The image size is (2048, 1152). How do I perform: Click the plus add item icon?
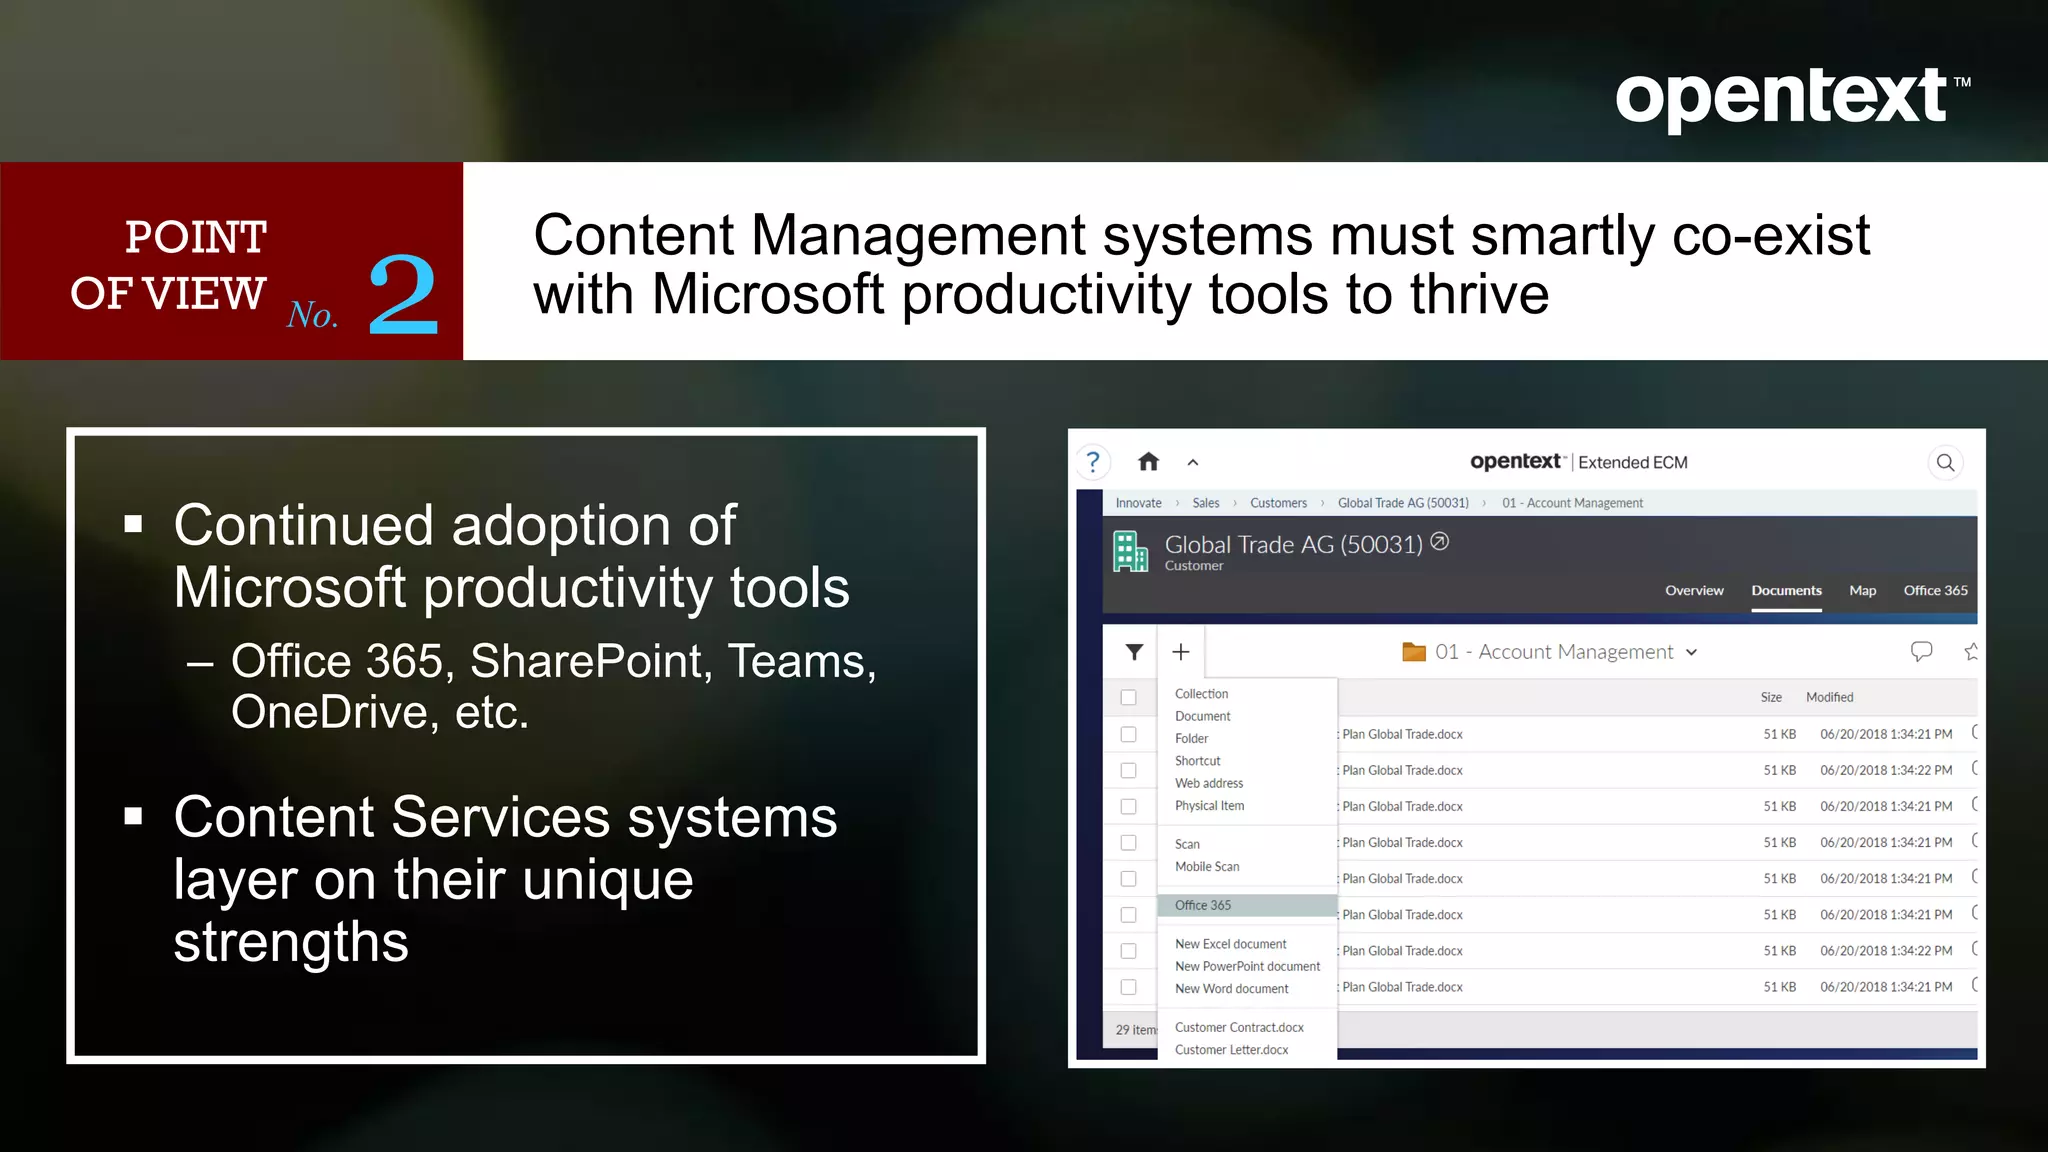1181,652
